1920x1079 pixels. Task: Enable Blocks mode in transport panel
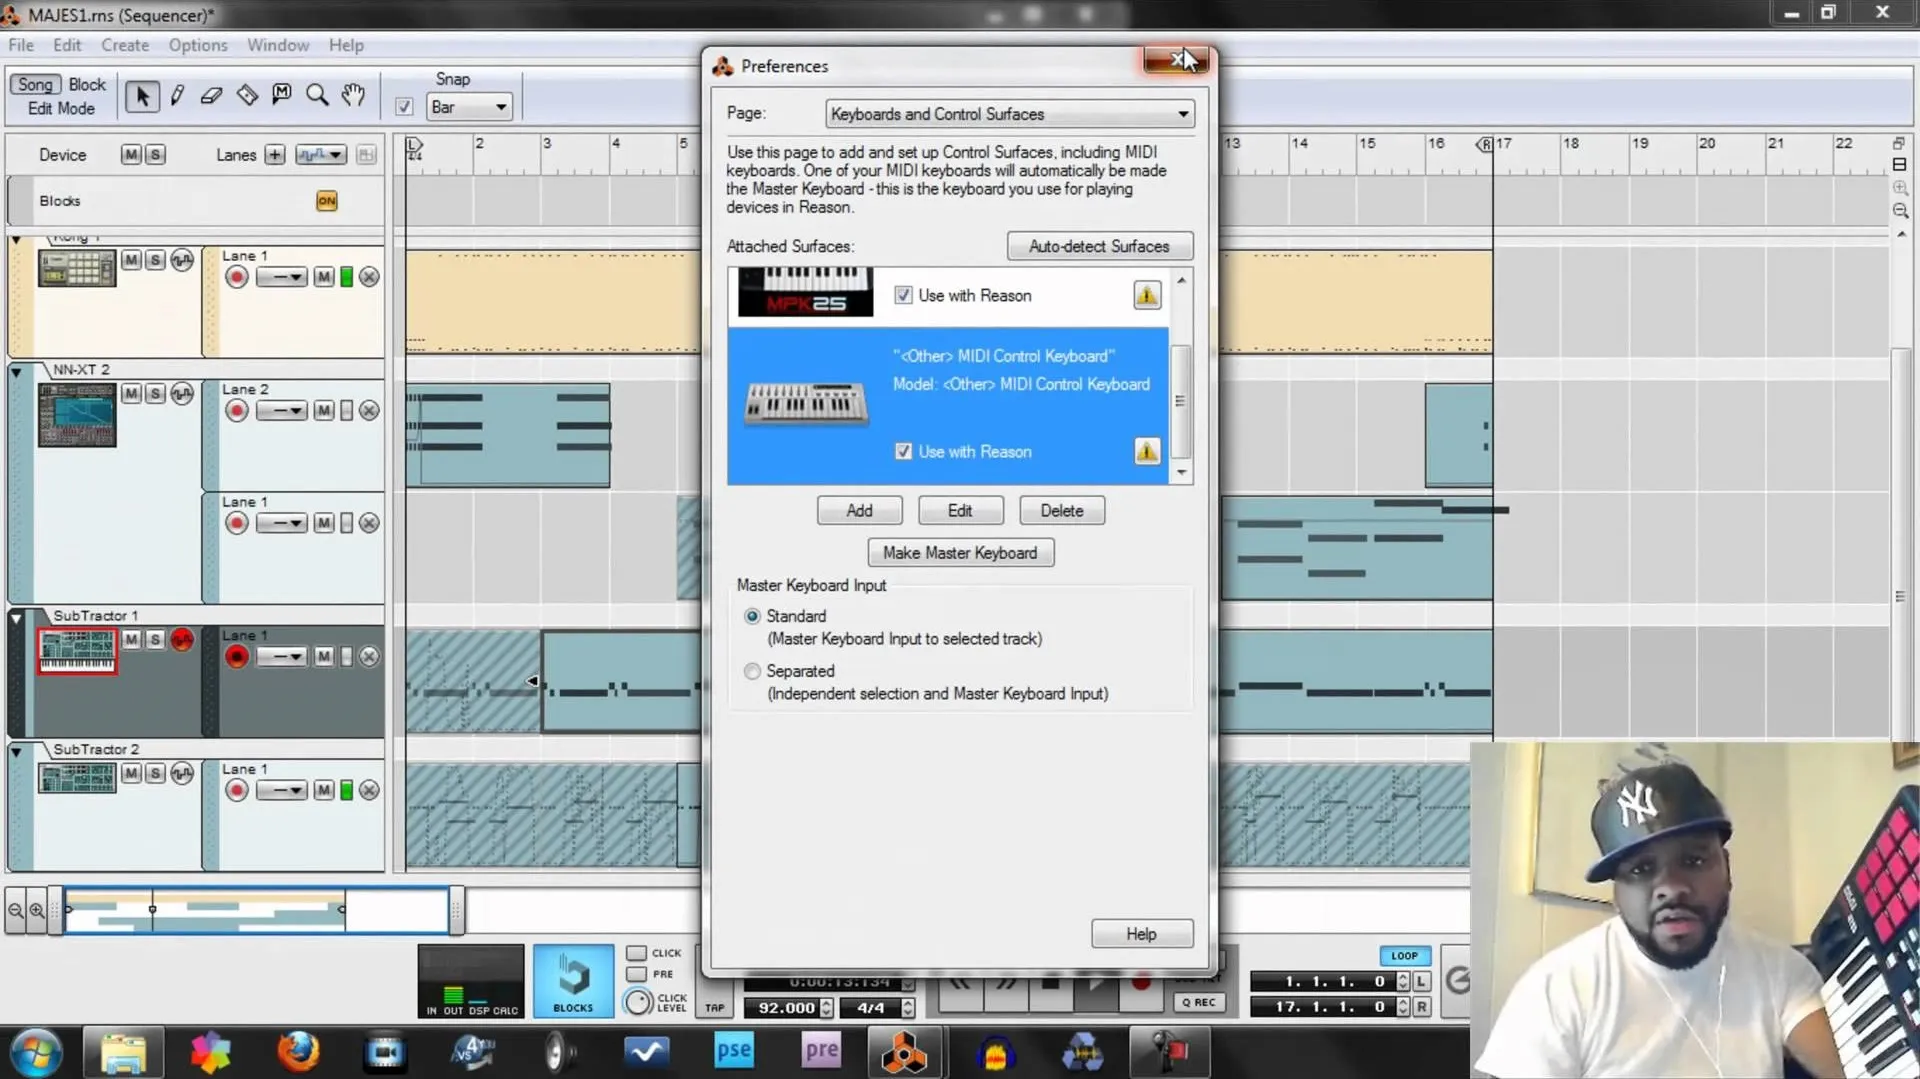click(x=573, y=980)
